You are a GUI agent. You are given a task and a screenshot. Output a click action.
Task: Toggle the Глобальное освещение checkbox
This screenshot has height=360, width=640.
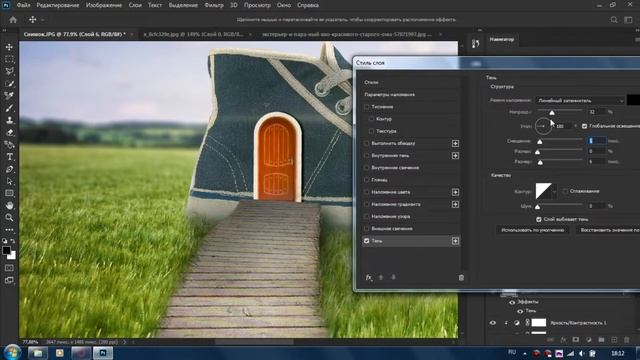(584, 126)
